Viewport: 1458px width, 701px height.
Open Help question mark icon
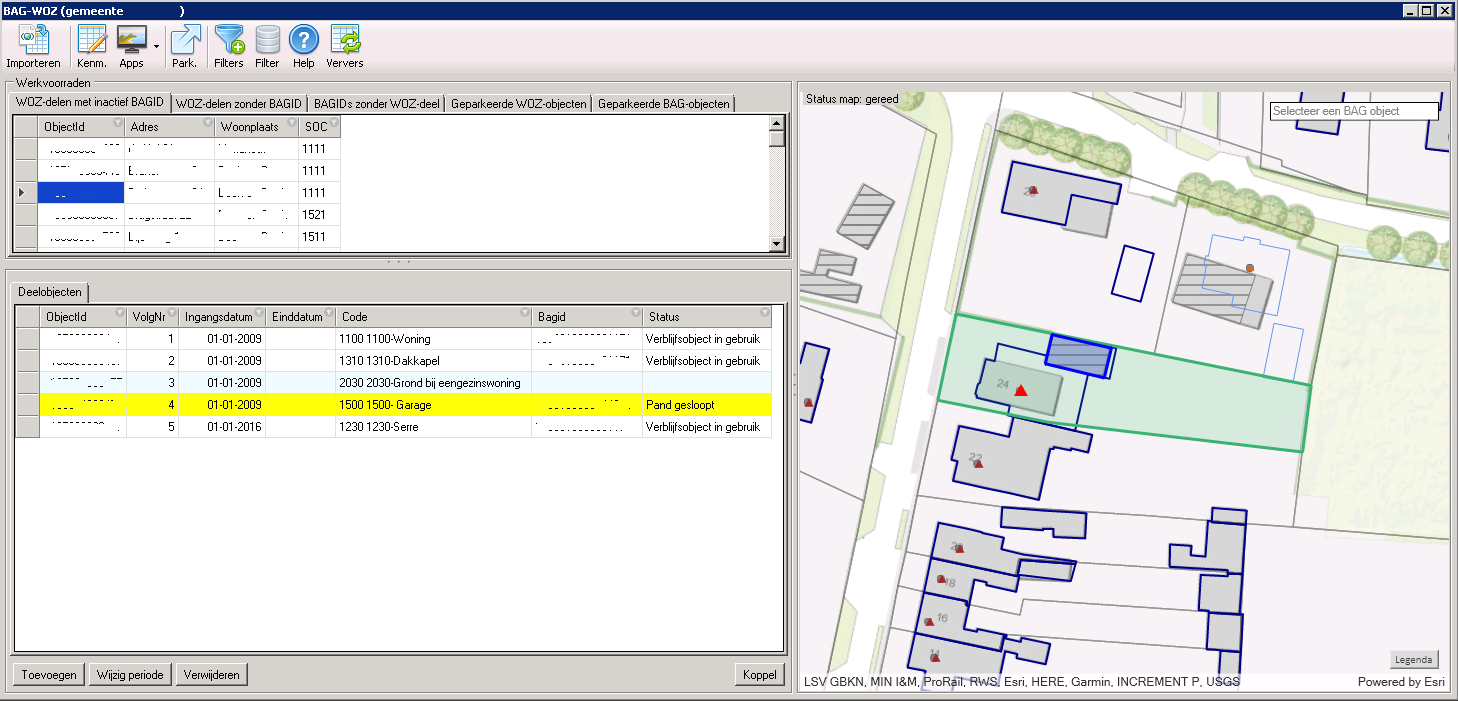[x=304, y=41]
